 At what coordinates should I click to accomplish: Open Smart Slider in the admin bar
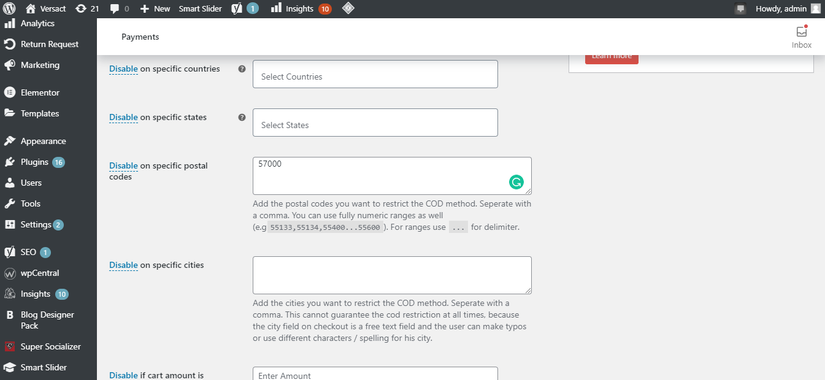coord(200,8)
